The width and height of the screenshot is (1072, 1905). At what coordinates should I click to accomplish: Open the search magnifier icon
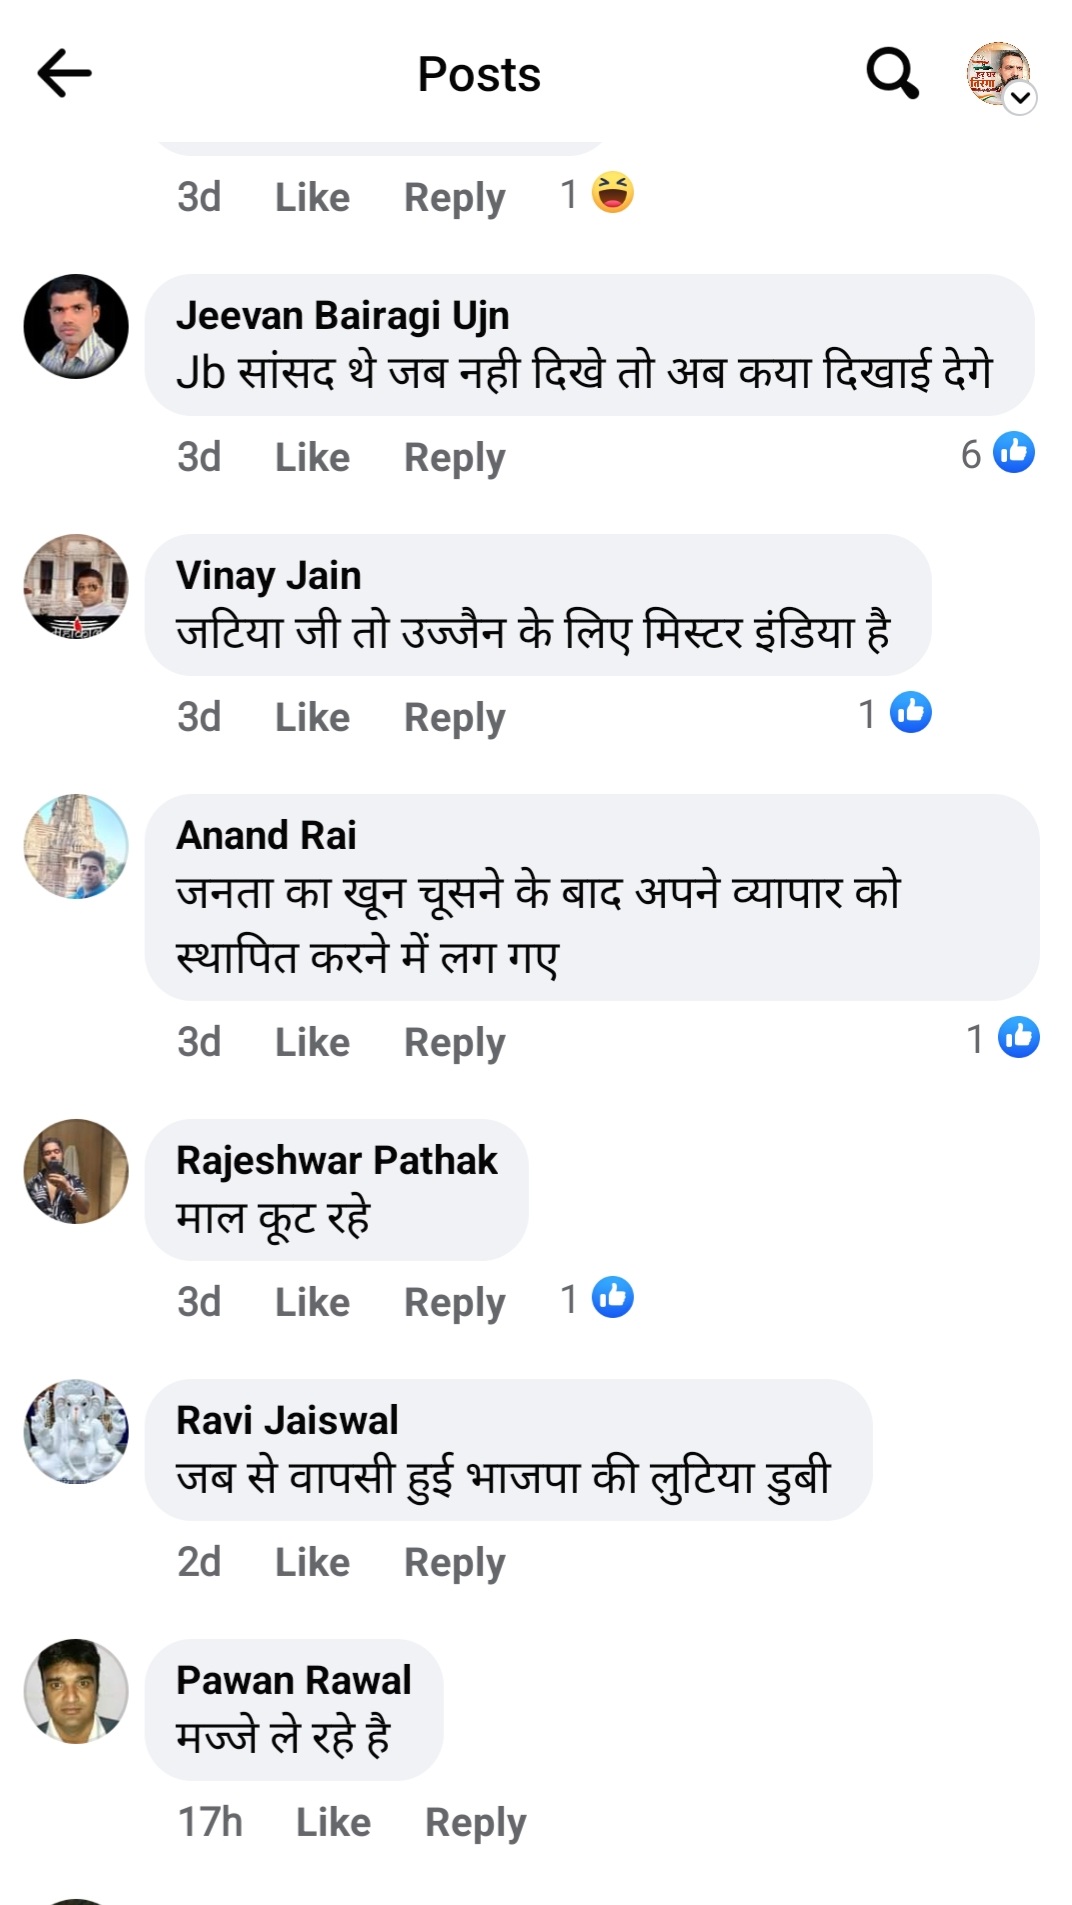[891, 74]
